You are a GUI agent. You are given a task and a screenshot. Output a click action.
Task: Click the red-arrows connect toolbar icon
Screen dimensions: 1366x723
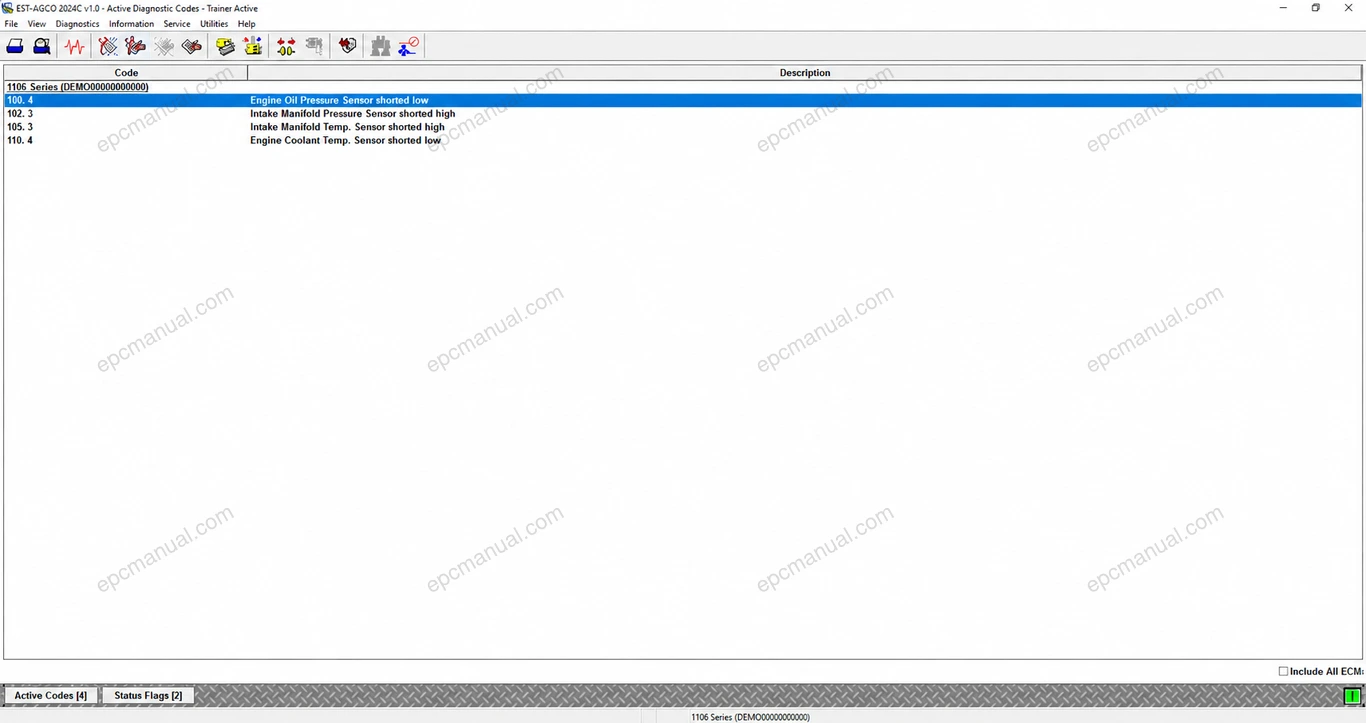(287, 46)
